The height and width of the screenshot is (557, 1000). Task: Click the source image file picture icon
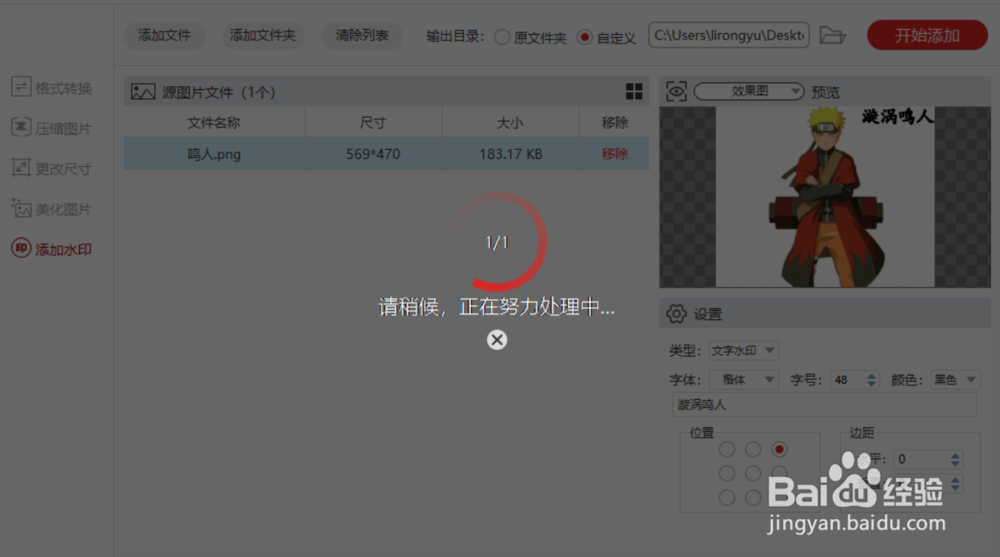tap(143, 92)
